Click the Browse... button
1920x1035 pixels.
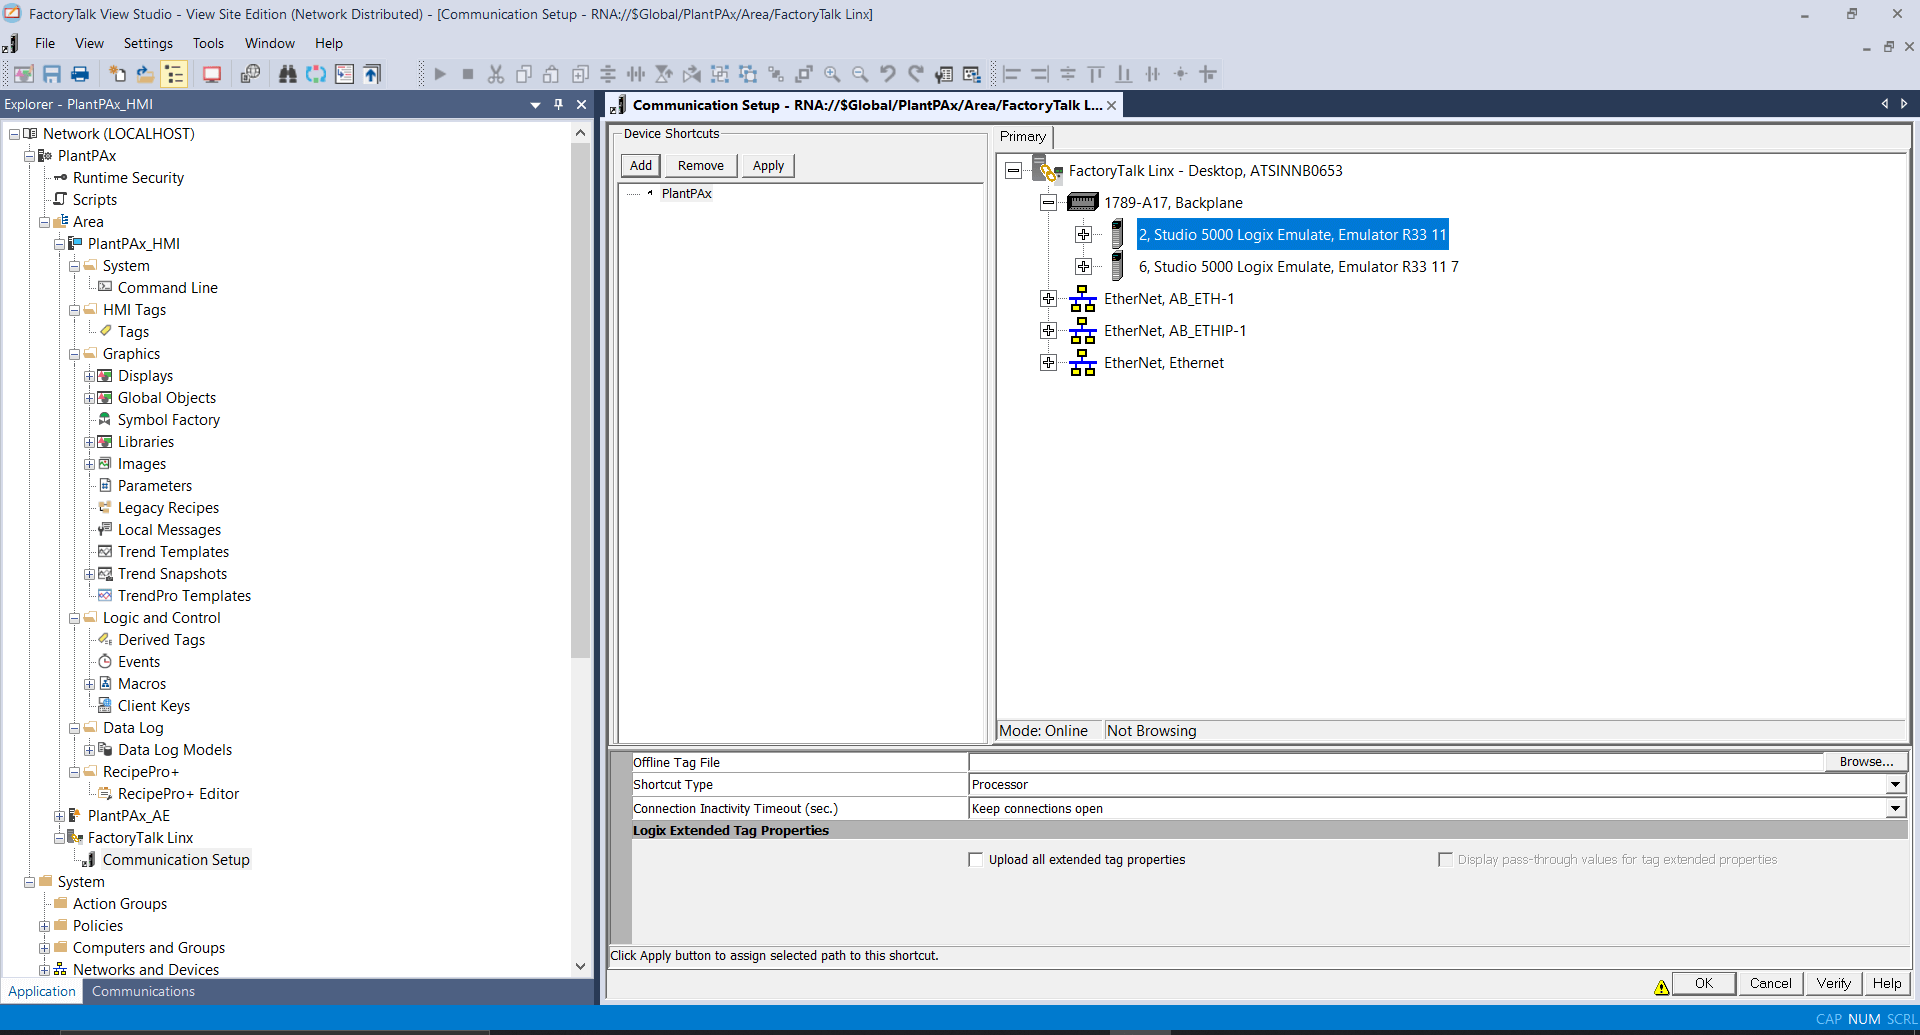[1866, 762]
